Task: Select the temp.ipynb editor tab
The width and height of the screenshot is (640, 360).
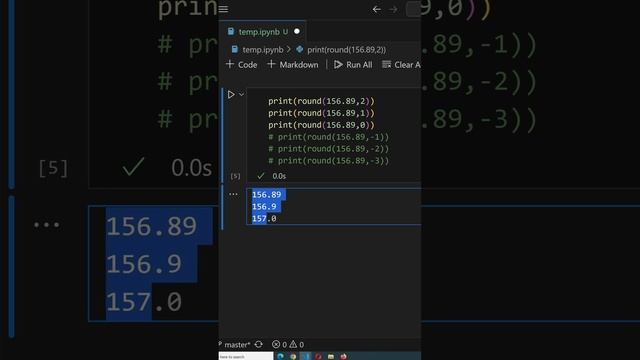Action: [x=263, y=31]
